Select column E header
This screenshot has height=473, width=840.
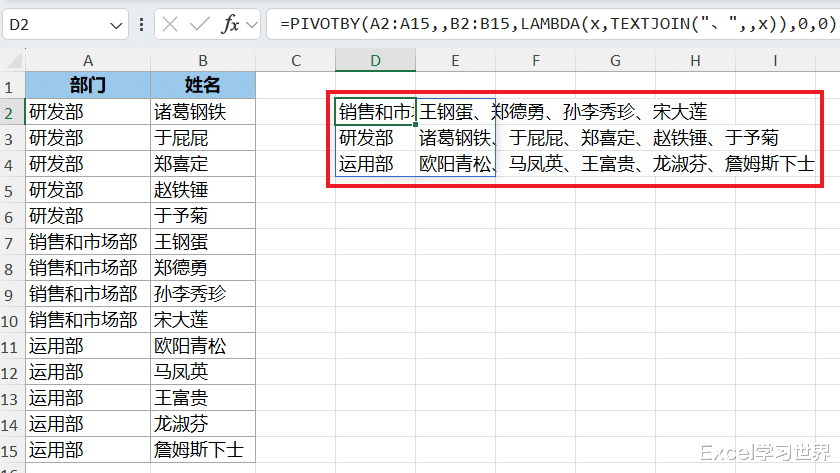(455, 61)
